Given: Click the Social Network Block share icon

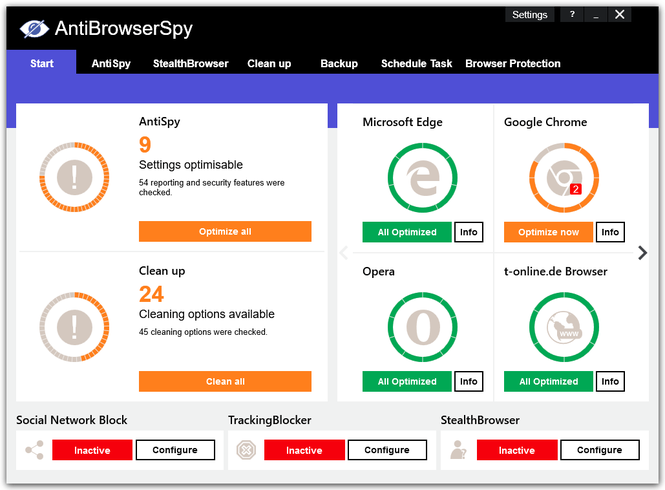Looking at the screenshot, I should [x=34, y=450].
